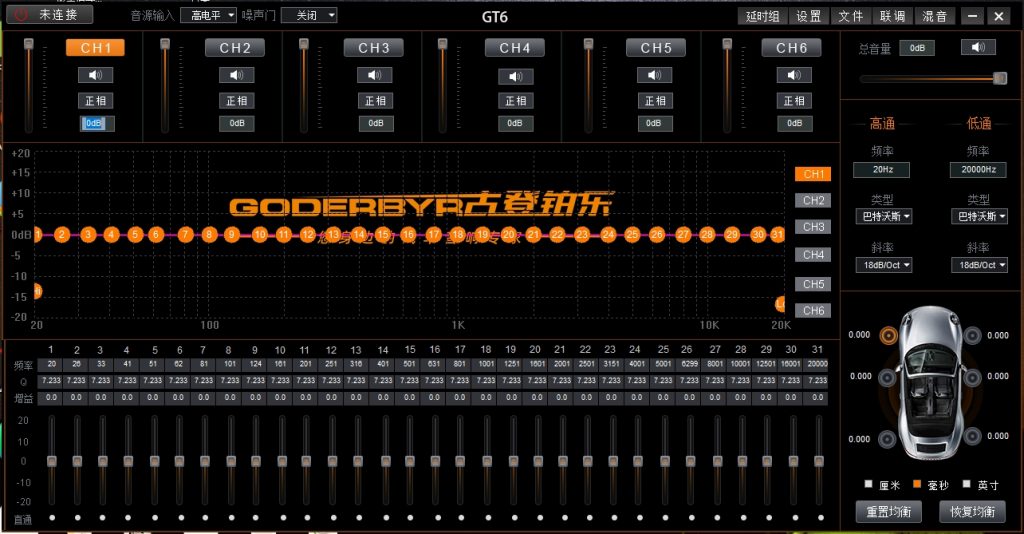Select the rear-right speaker on car diagram
This screenshot has height=534, width=1024.
click(x=972, y=436)
